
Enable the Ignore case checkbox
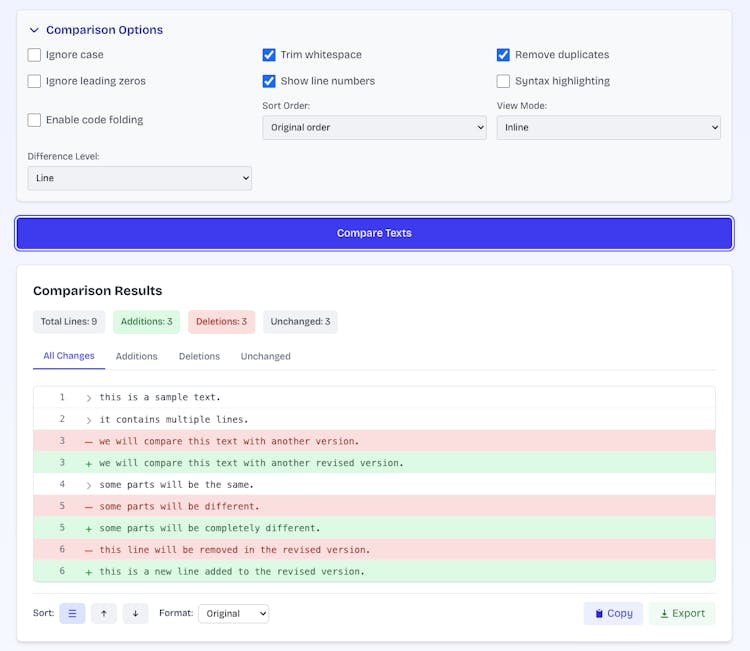34,55
